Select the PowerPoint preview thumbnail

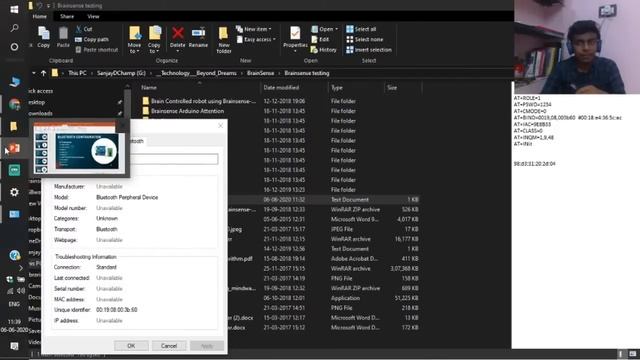[79, 149]
